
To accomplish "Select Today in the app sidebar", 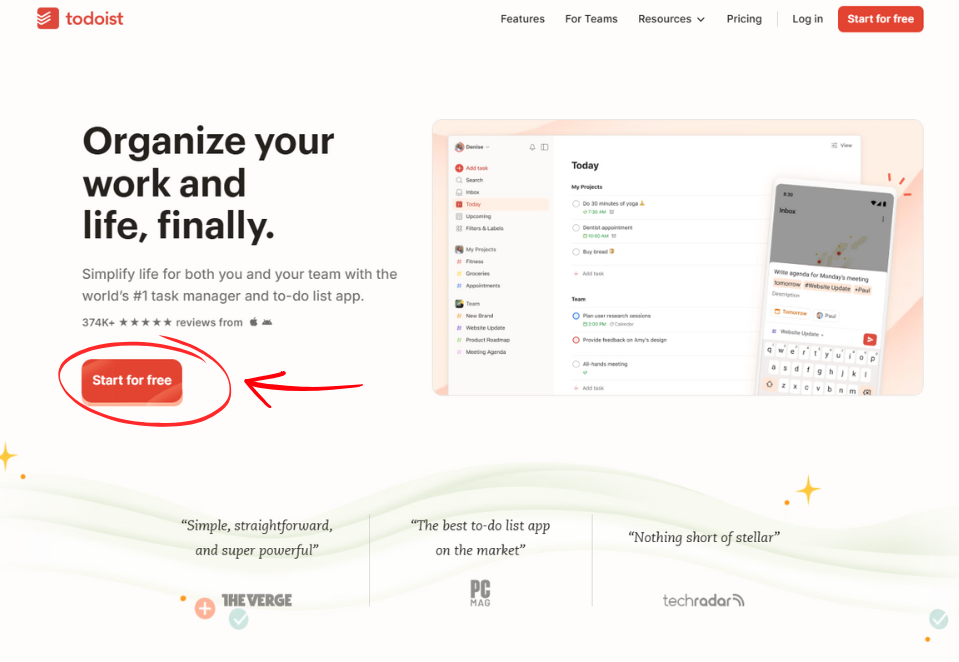I will click(x=502, y=204).
